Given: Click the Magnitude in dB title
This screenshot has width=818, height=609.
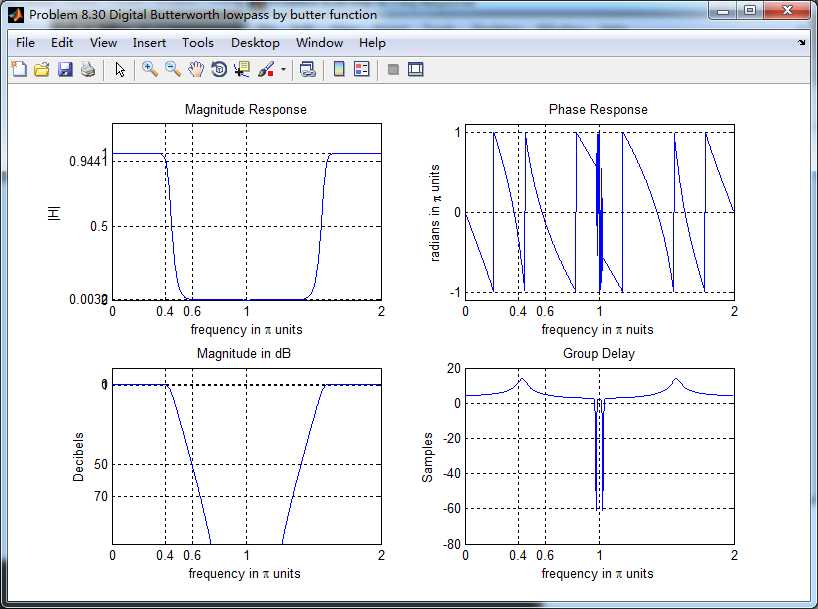Looking at the screenshot, I should (244, 353).
